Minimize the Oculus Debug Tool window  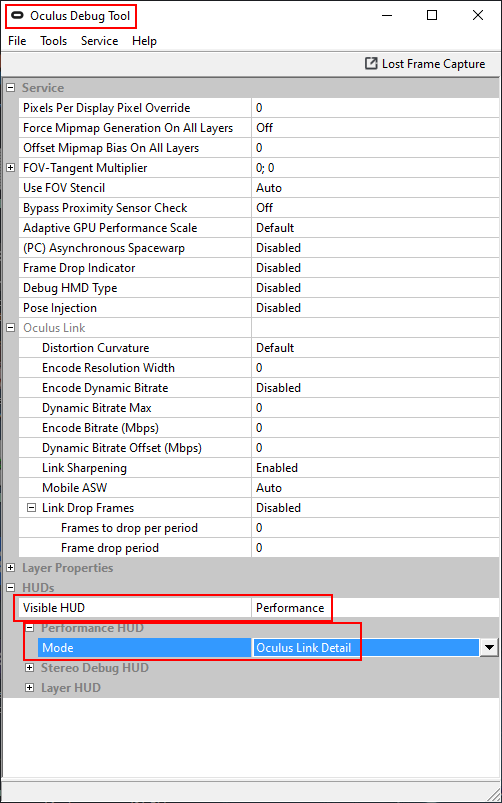[x=387, y=16]
